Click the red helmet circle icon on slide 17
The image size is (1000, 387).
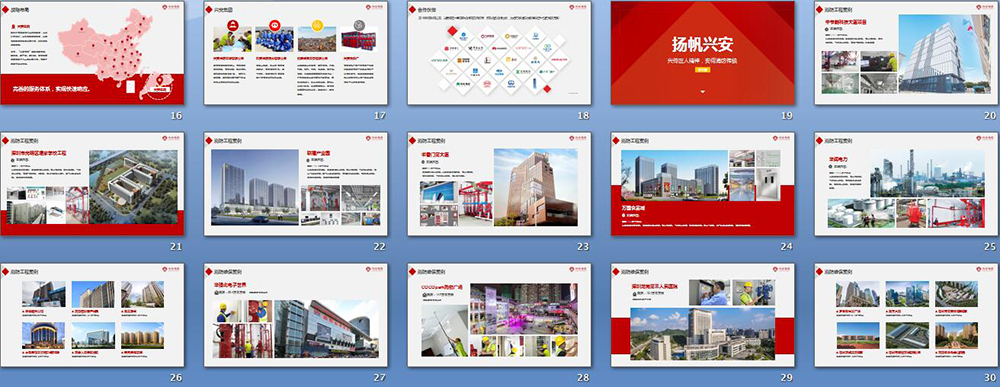(x=232, y=26)
